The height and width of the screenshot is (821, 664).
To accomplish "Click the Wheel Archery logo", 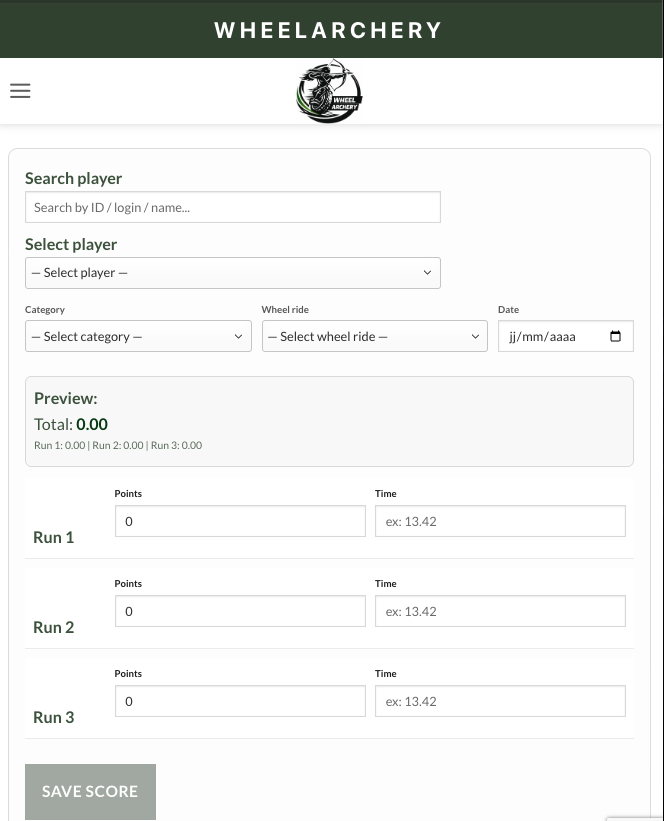I will tap(329, 91).
